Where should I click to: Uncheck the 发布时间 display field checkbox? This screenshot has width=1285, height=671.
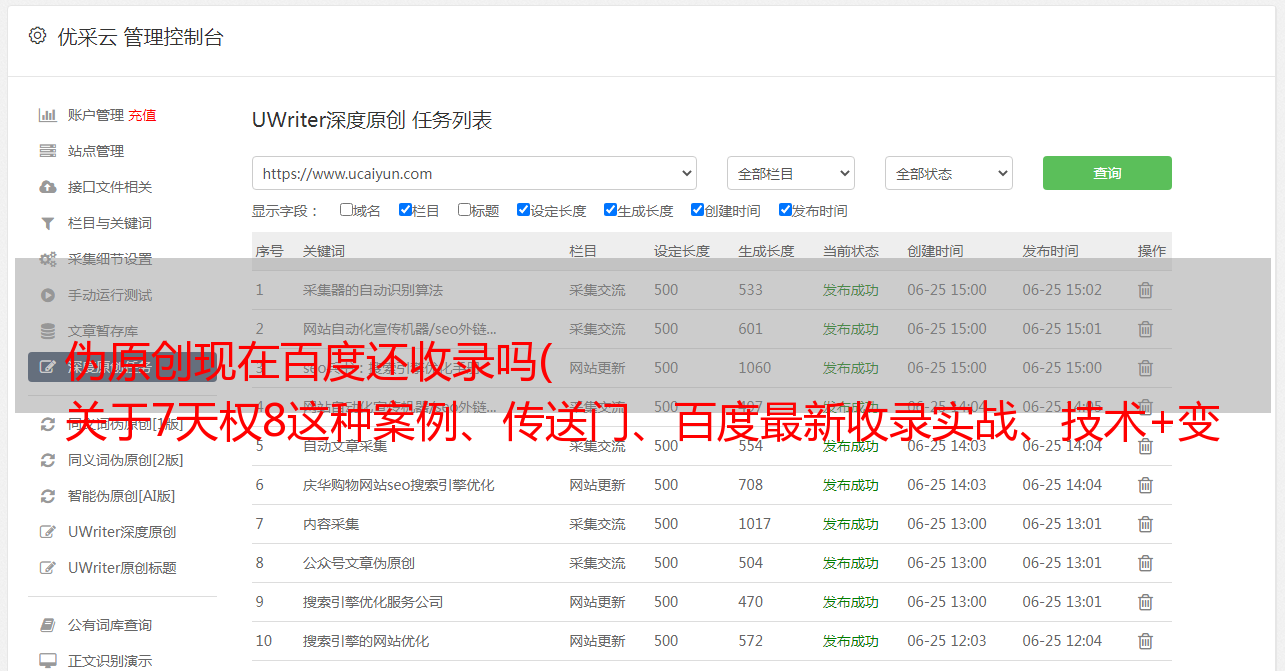pos(785,210)
